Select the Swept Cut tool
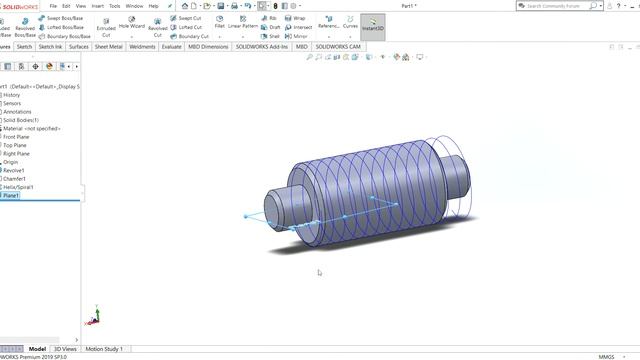 186,18
